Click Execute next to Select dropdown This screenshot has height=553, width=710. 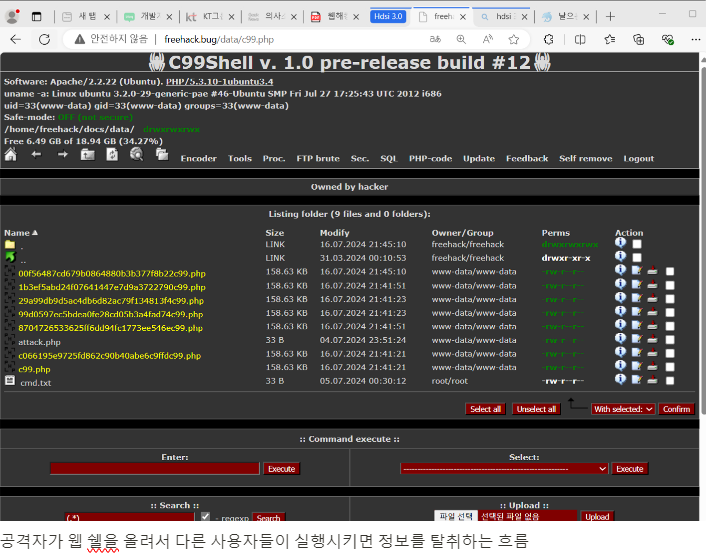click(630, 469)
